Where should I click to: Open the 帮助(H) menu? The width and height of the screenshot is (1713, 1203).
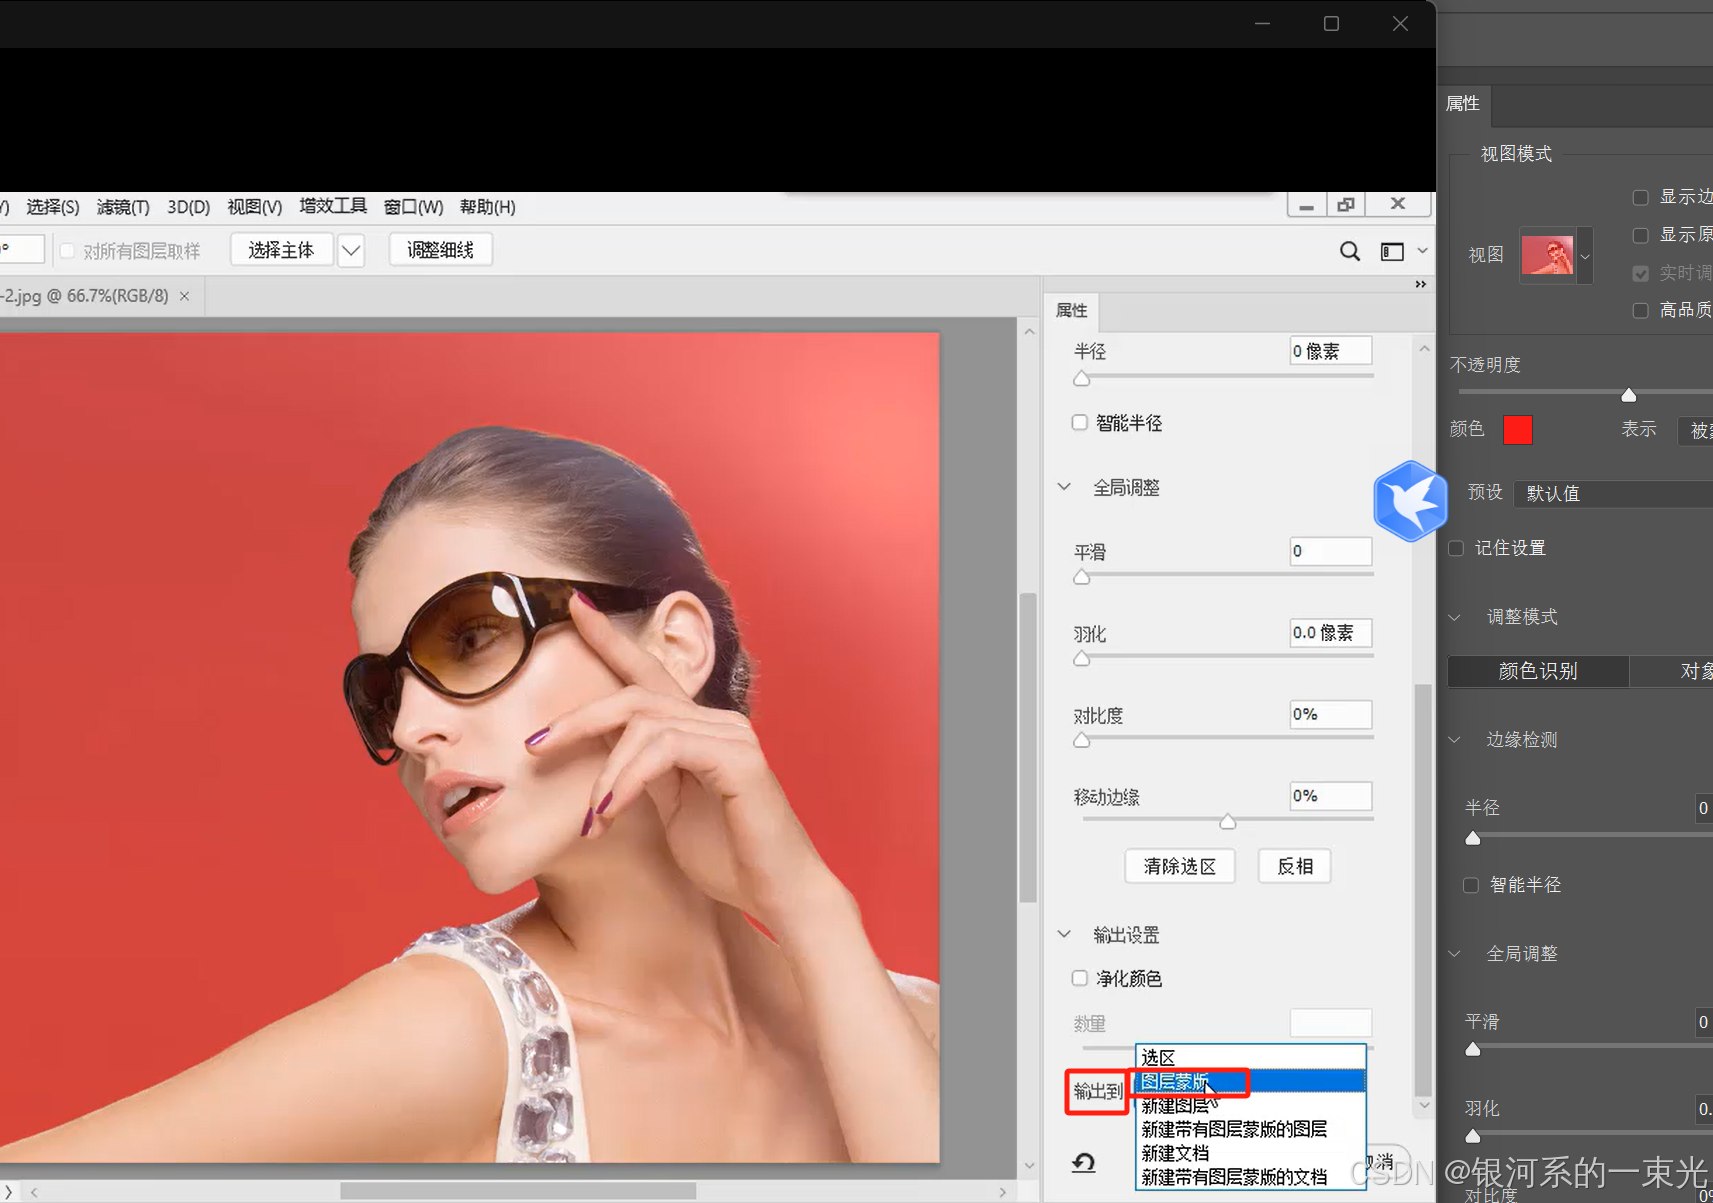click(488, 207)
